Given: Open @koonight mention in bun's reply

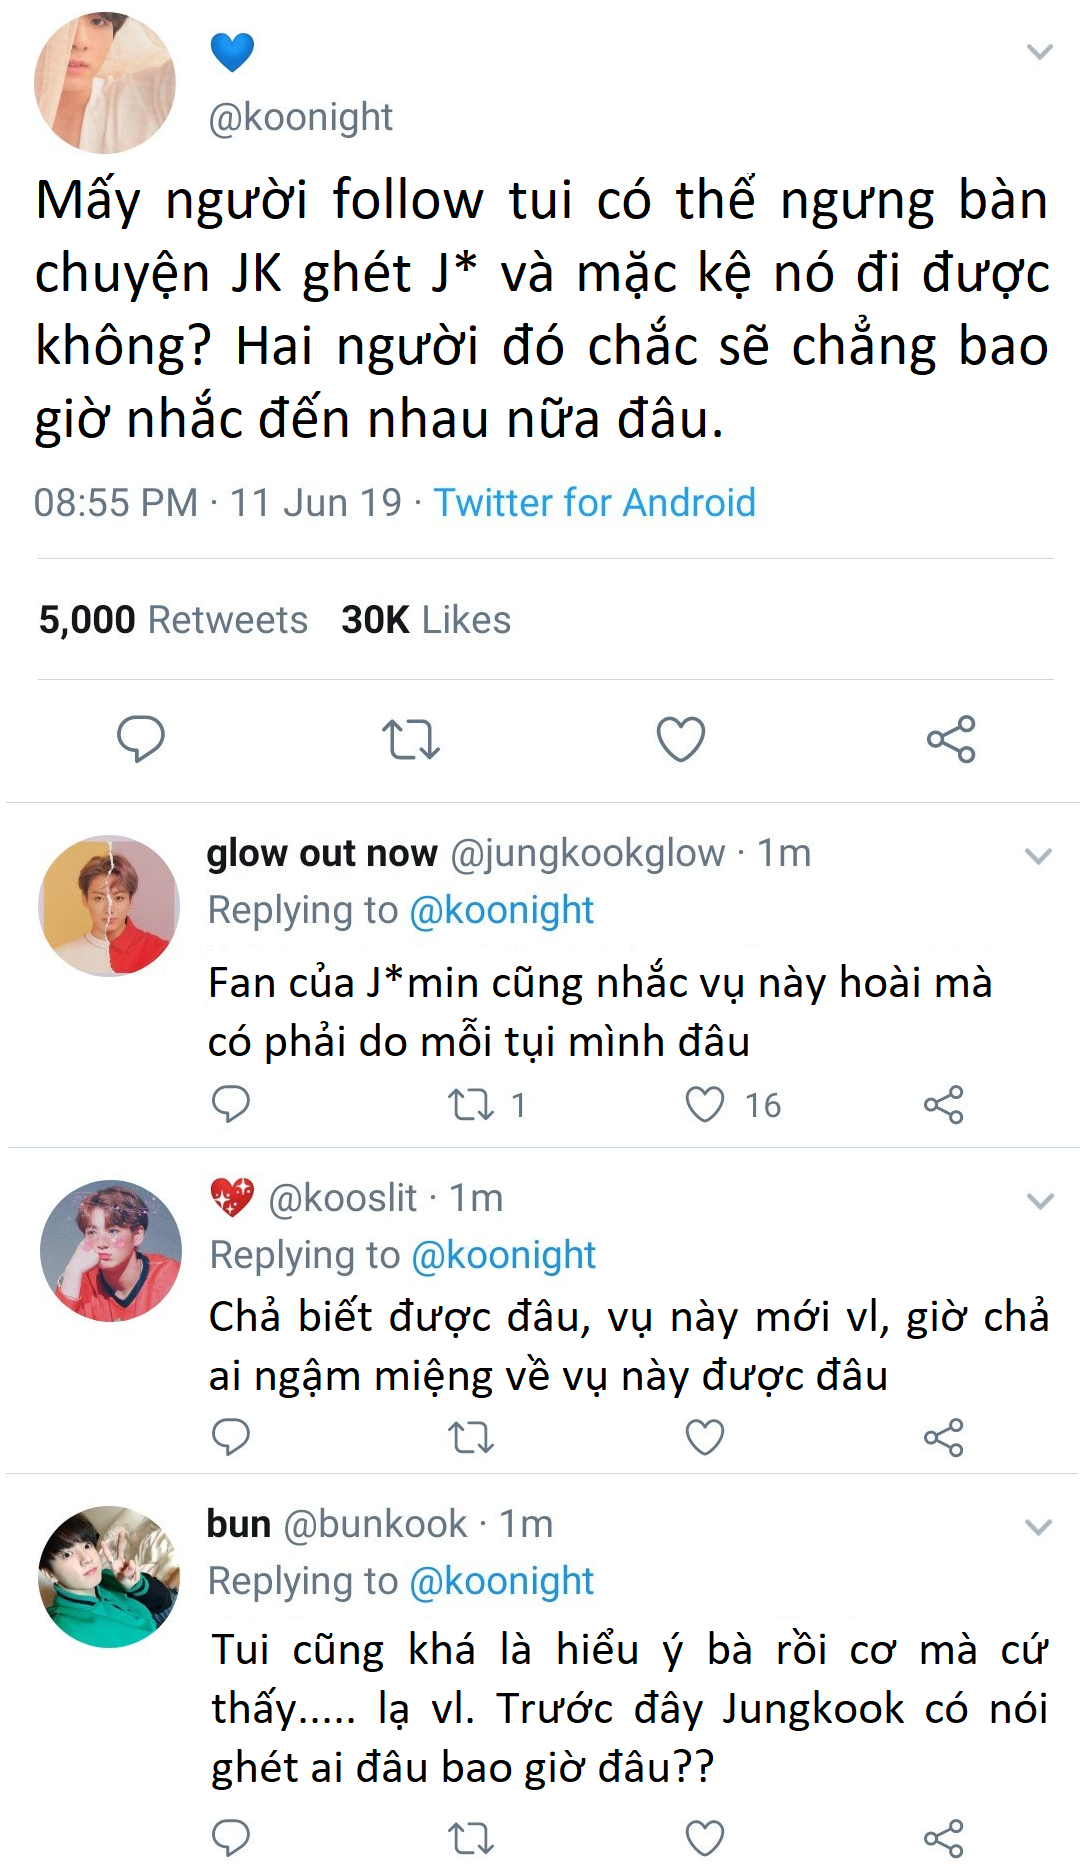Looking at the screenshot, I should click(502, 1581).
